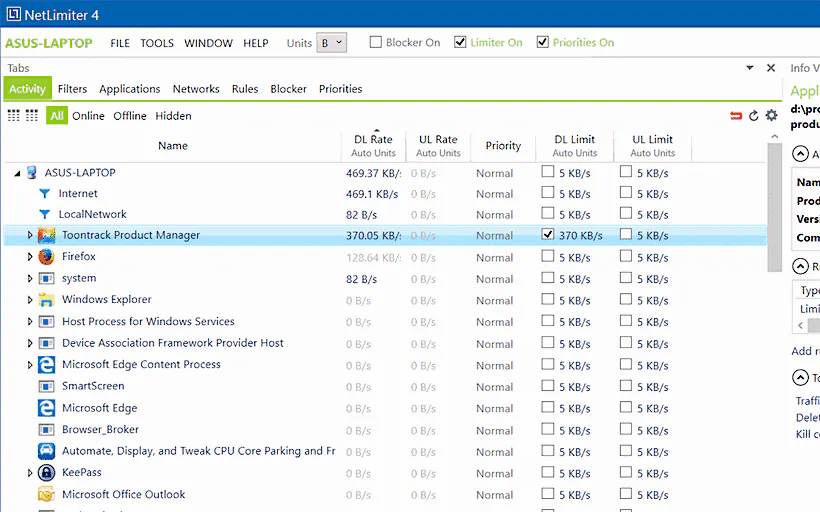Image resolution: width=820 pixels, height=512 pixels.
Task: Show Hidden items
Action: tap(173, 116)
